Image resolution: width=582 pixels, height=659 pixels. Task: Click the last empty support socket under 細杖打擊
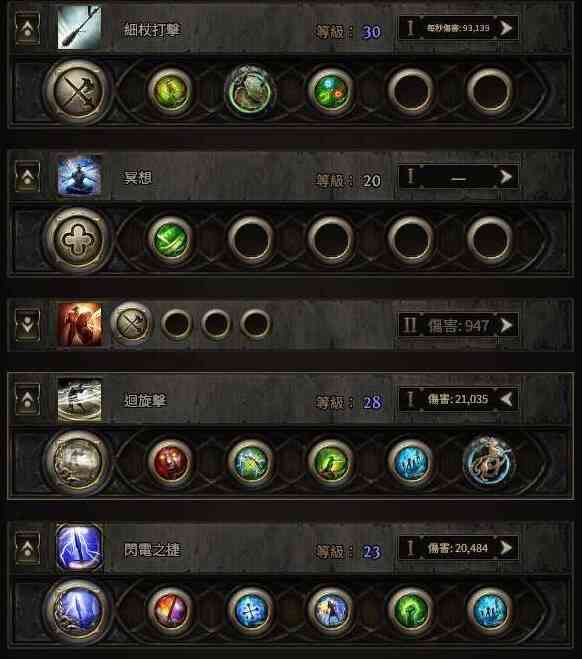[x=490, y=91]
